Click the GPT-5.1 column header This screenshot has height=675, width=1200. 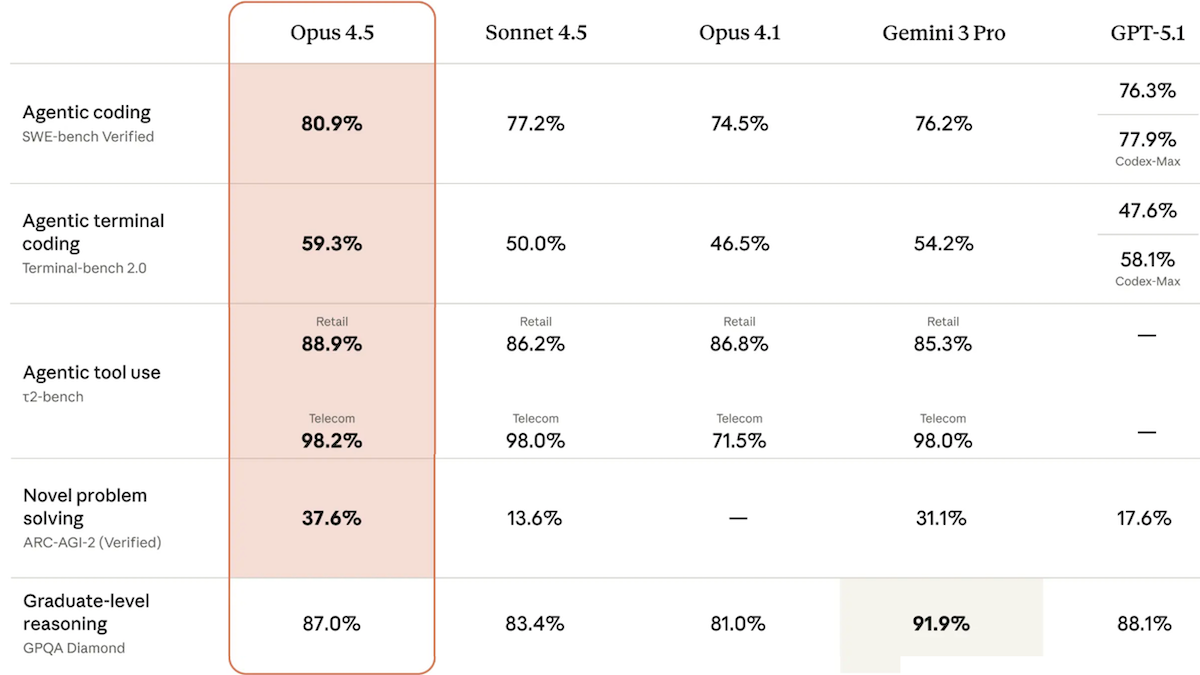(1146, 33)
